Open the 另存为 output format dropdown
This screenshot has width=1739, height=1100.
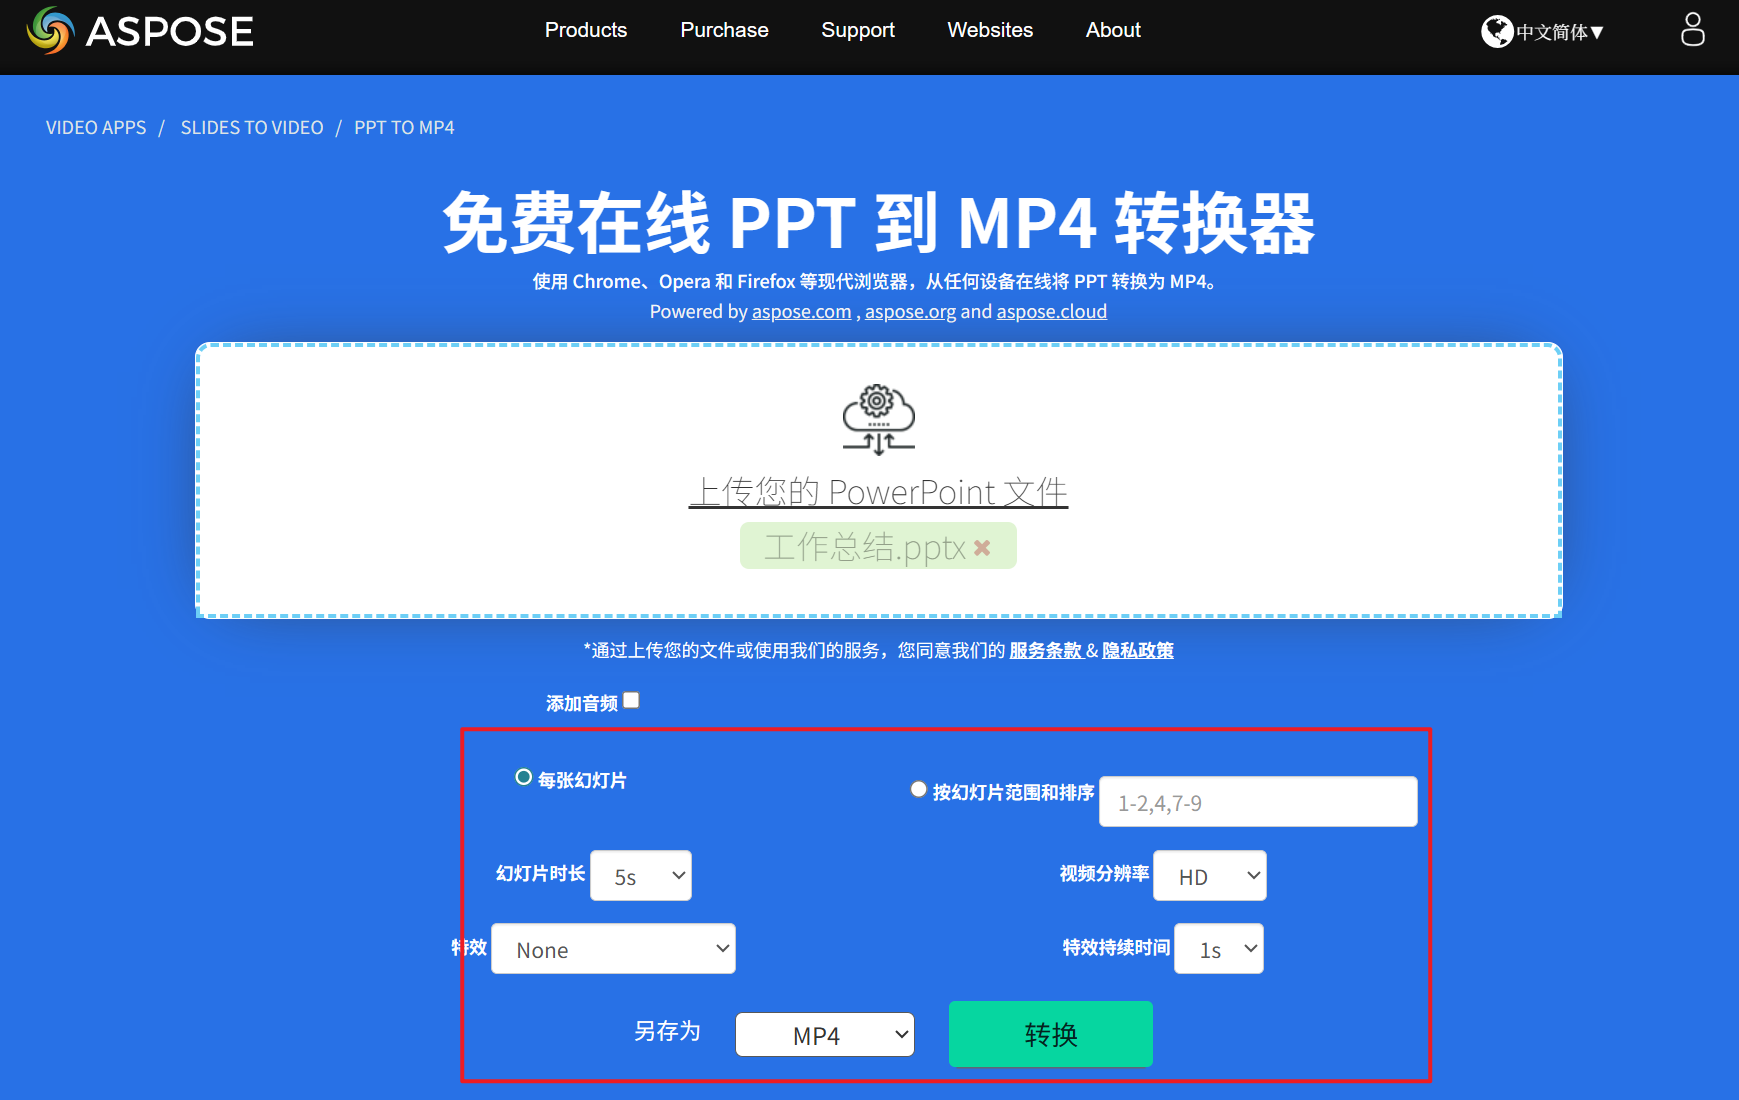[x=824, y=1034]
